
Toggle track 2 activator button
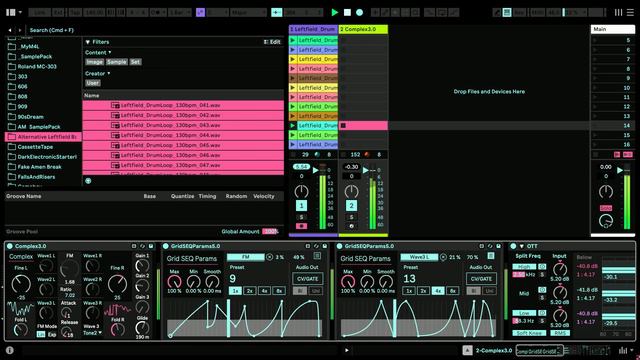351,206
